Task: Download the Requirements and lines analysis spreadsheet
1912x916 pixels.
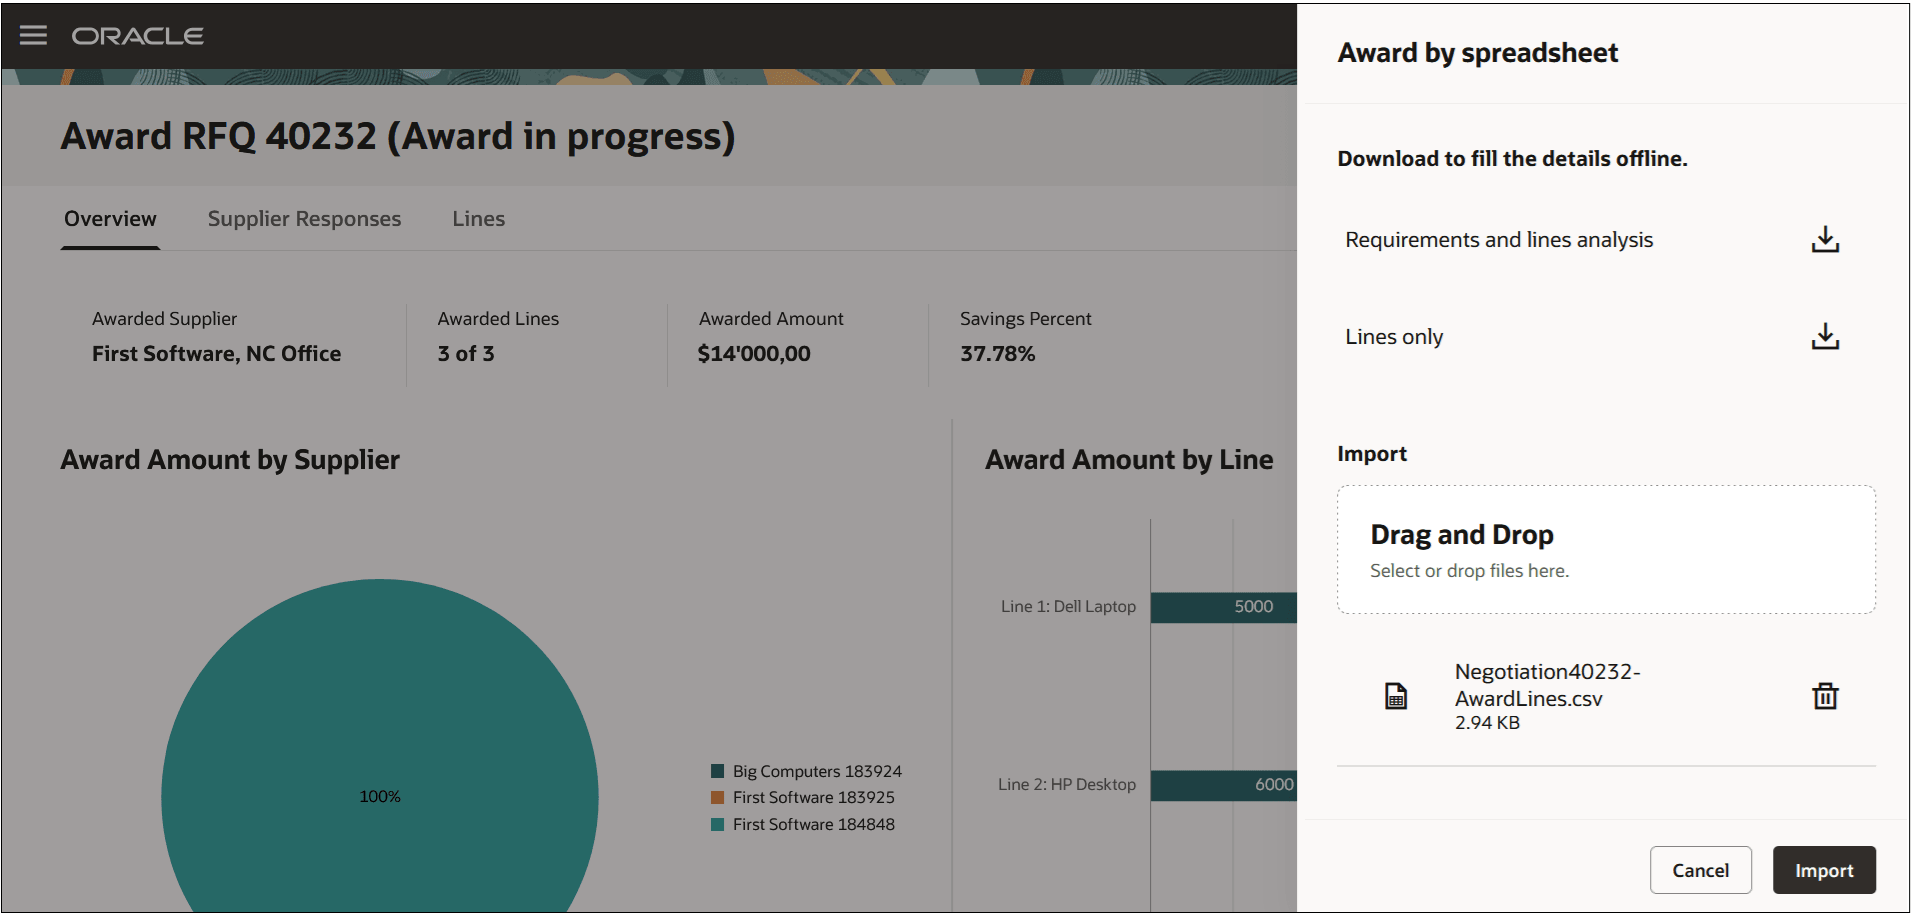Action: tap(1824, 239)
